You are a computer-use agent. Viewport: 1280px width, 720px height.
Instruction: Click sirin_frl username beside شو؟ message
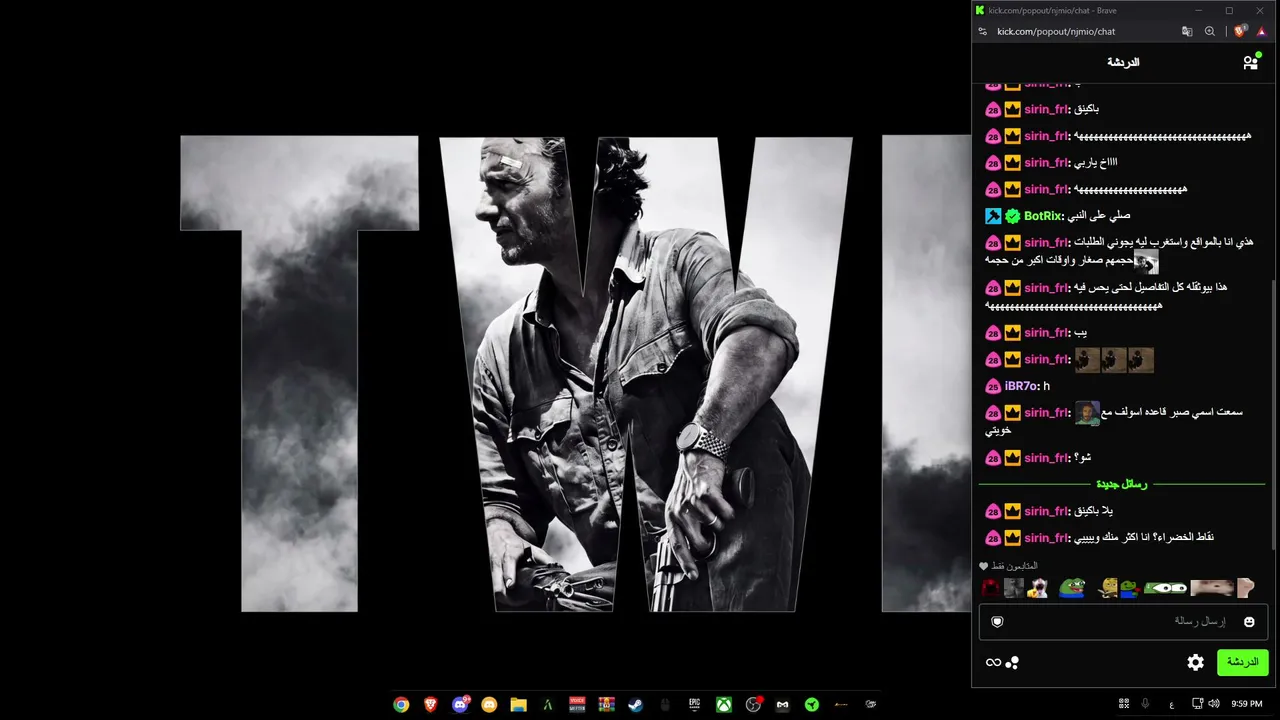coord(1046,458)
